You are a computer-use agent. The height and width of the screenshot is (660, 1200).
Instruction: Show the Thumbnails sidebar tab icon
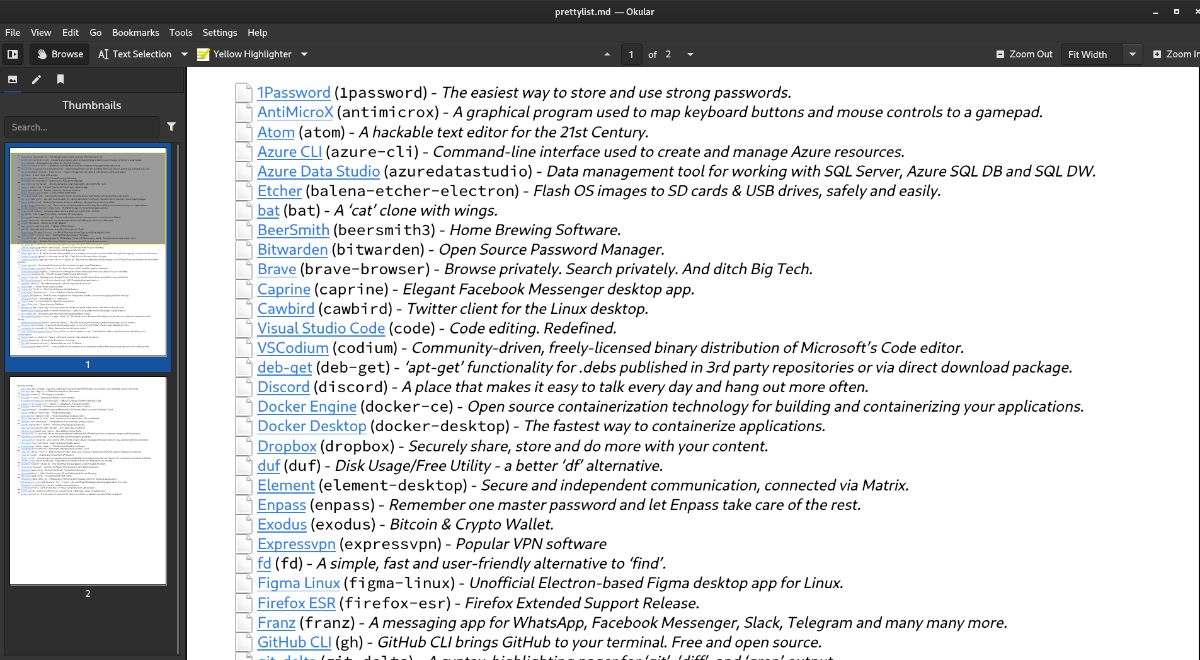click(x=13, y=79)
